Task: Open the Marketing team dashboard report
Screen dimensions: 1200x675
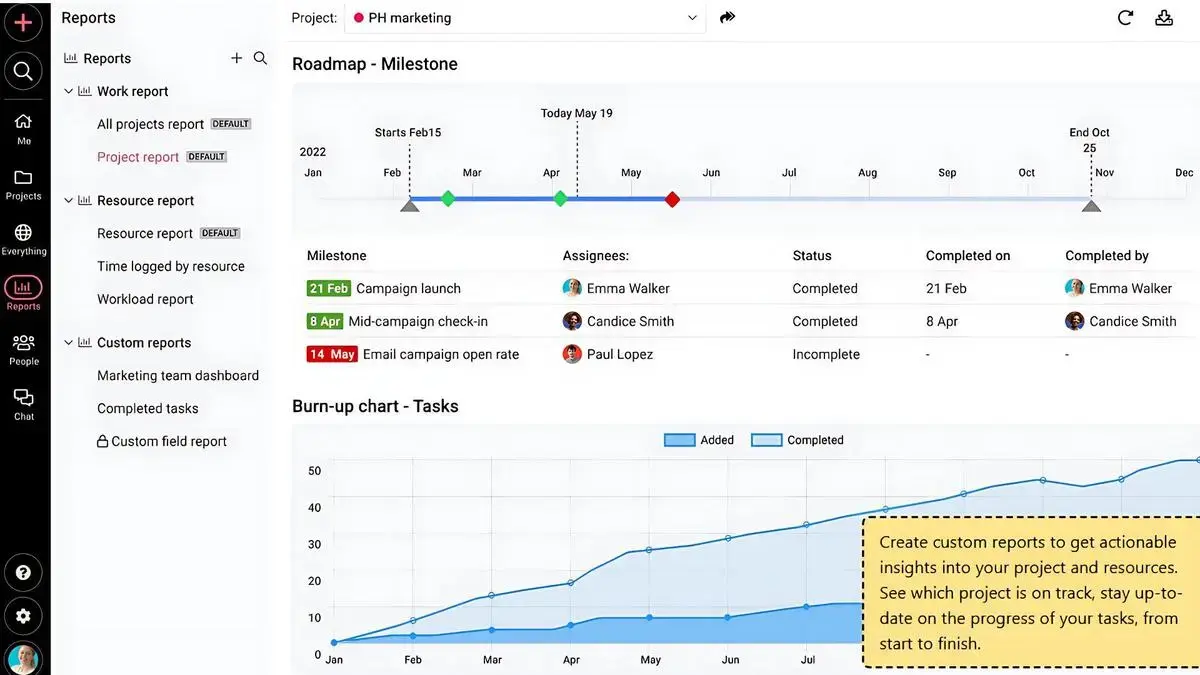Action: coord(177,376)
